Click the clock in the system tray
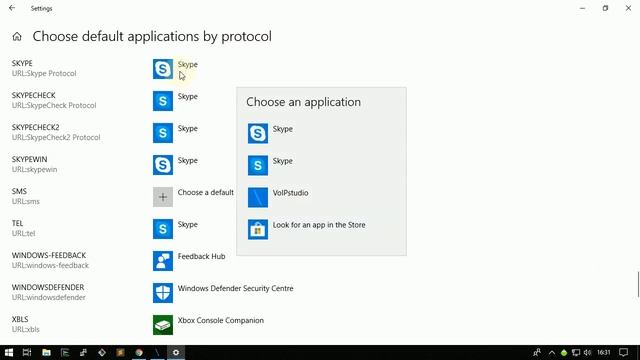 coord(603,352)
